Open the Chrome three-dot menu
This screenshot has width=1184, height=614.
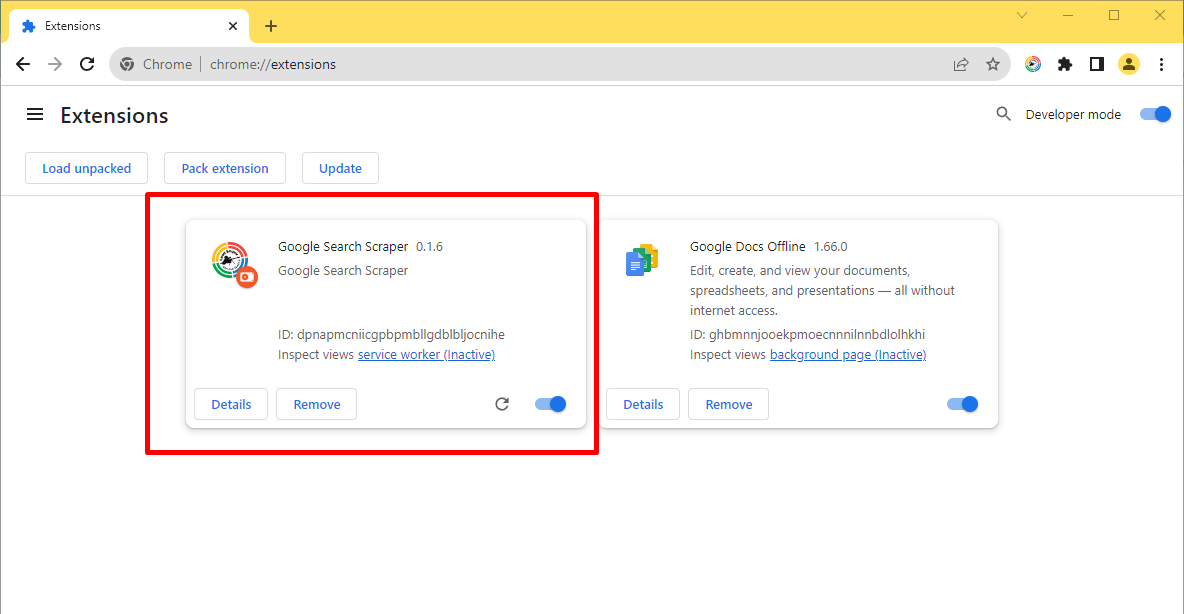pos(1161,64)
